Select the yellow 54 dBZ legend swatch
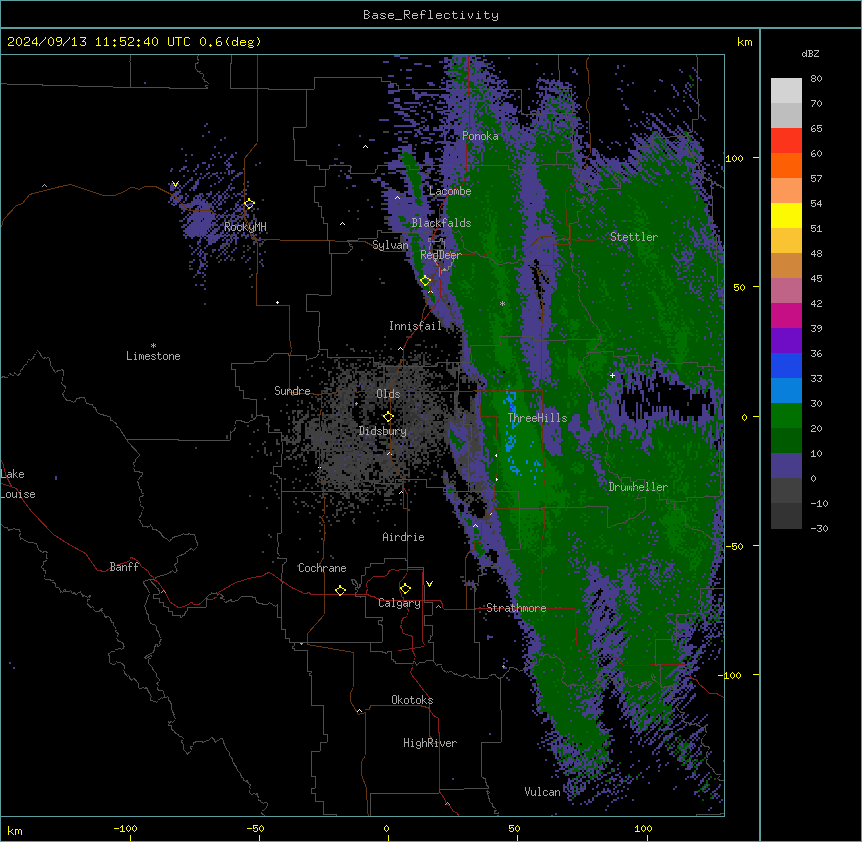 coord(786,215)
